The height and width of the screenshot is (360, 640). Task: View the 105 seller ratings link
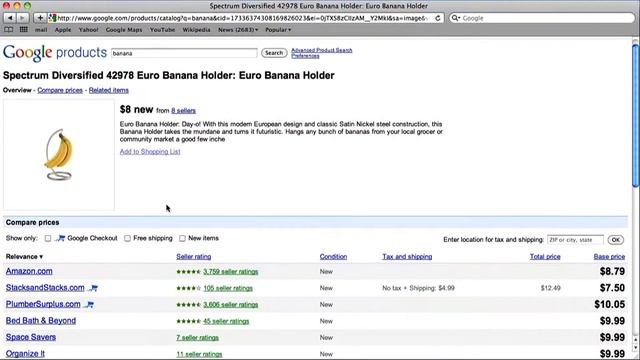pyautogui.click(x=228, y=288)
